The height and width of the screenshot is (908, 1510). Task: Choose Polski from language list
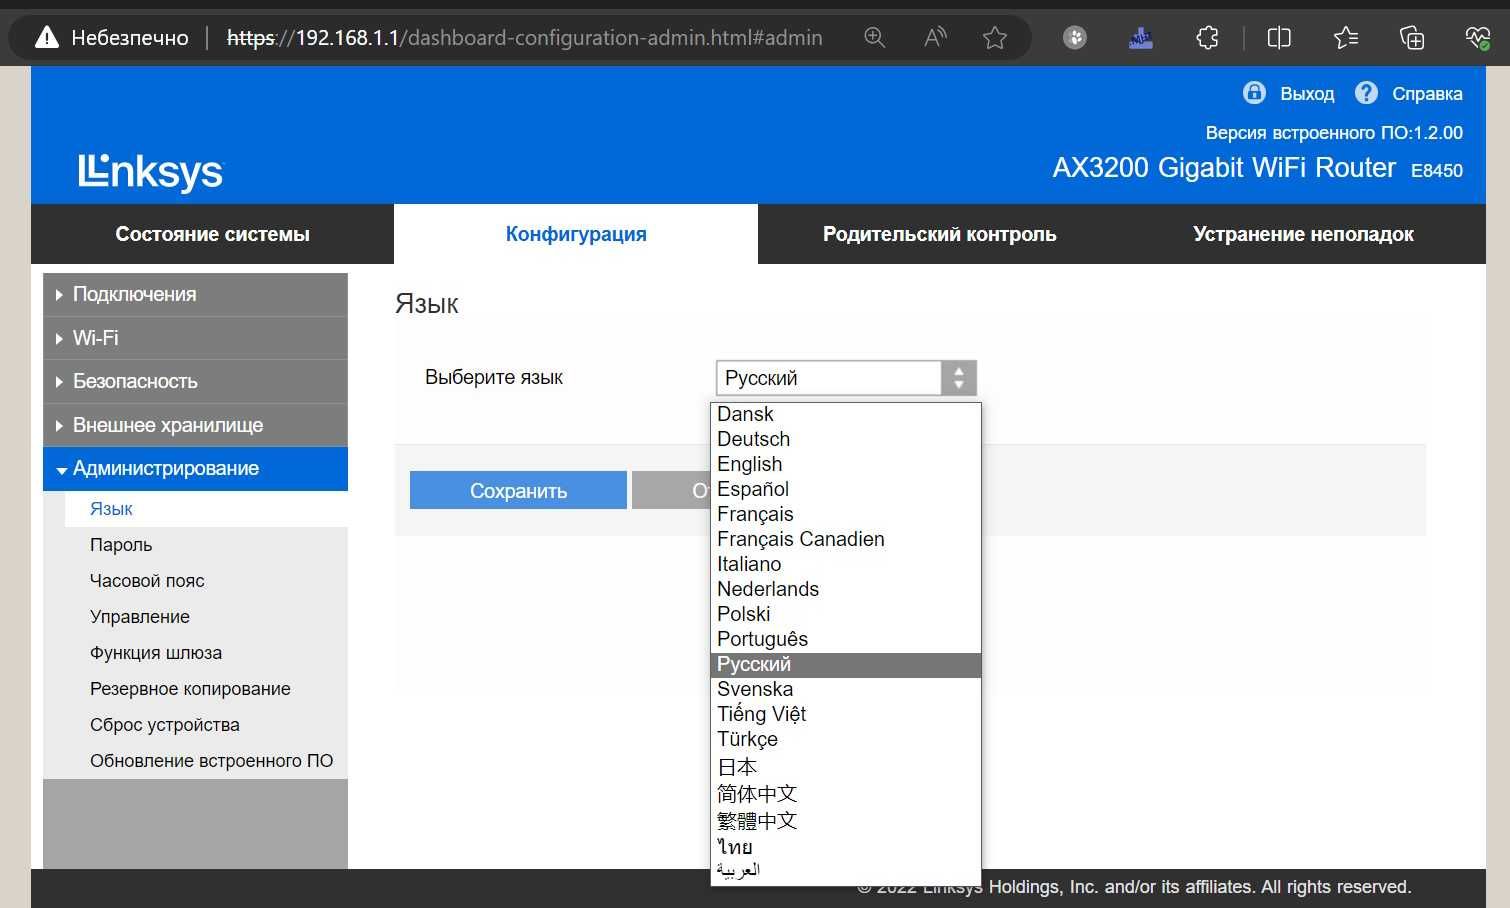(x=846, y=614)
